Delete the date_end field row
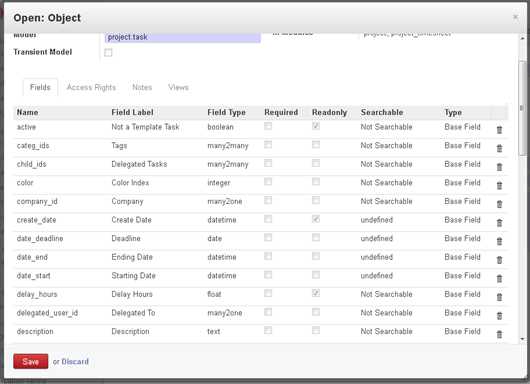530x384 pixels. (x=499, y=260)
